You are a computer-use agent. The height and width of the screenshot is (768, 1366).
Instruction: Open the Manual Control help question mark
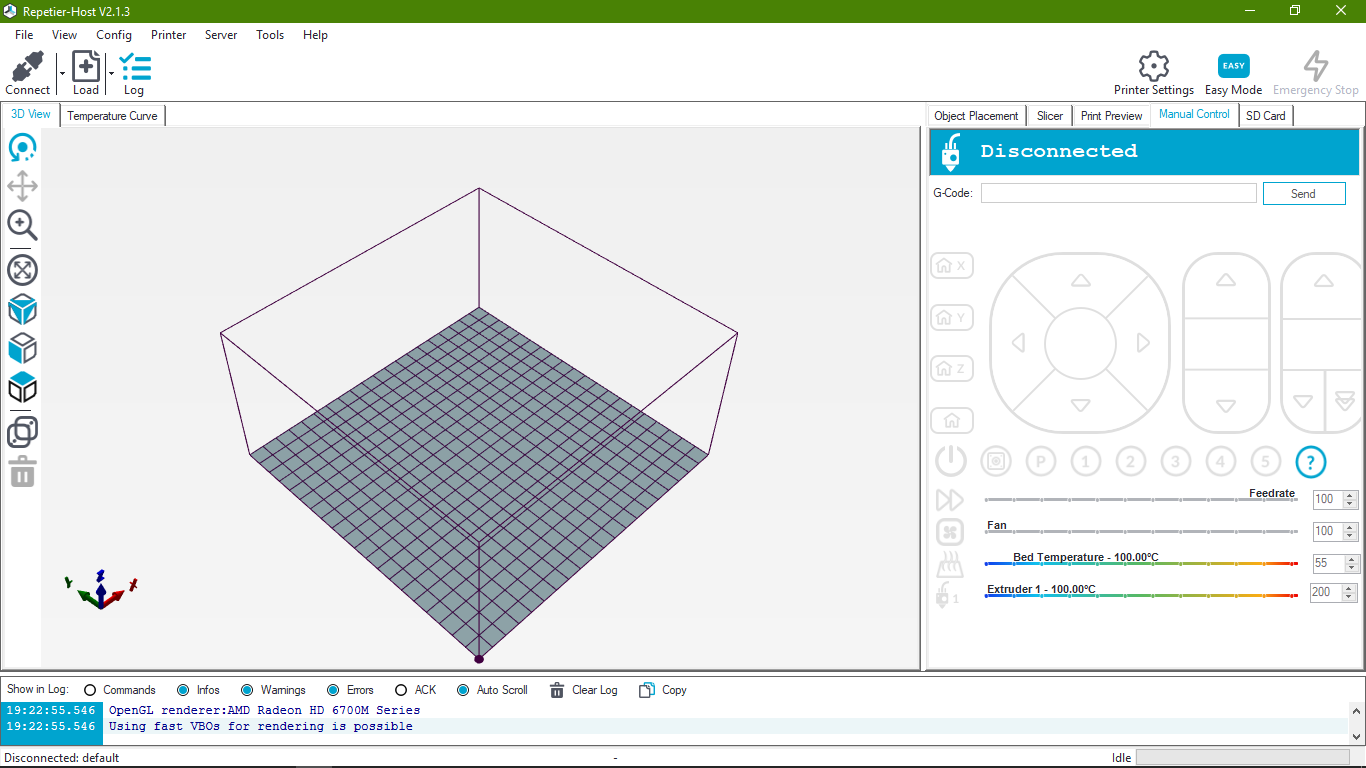(1310, 461)
